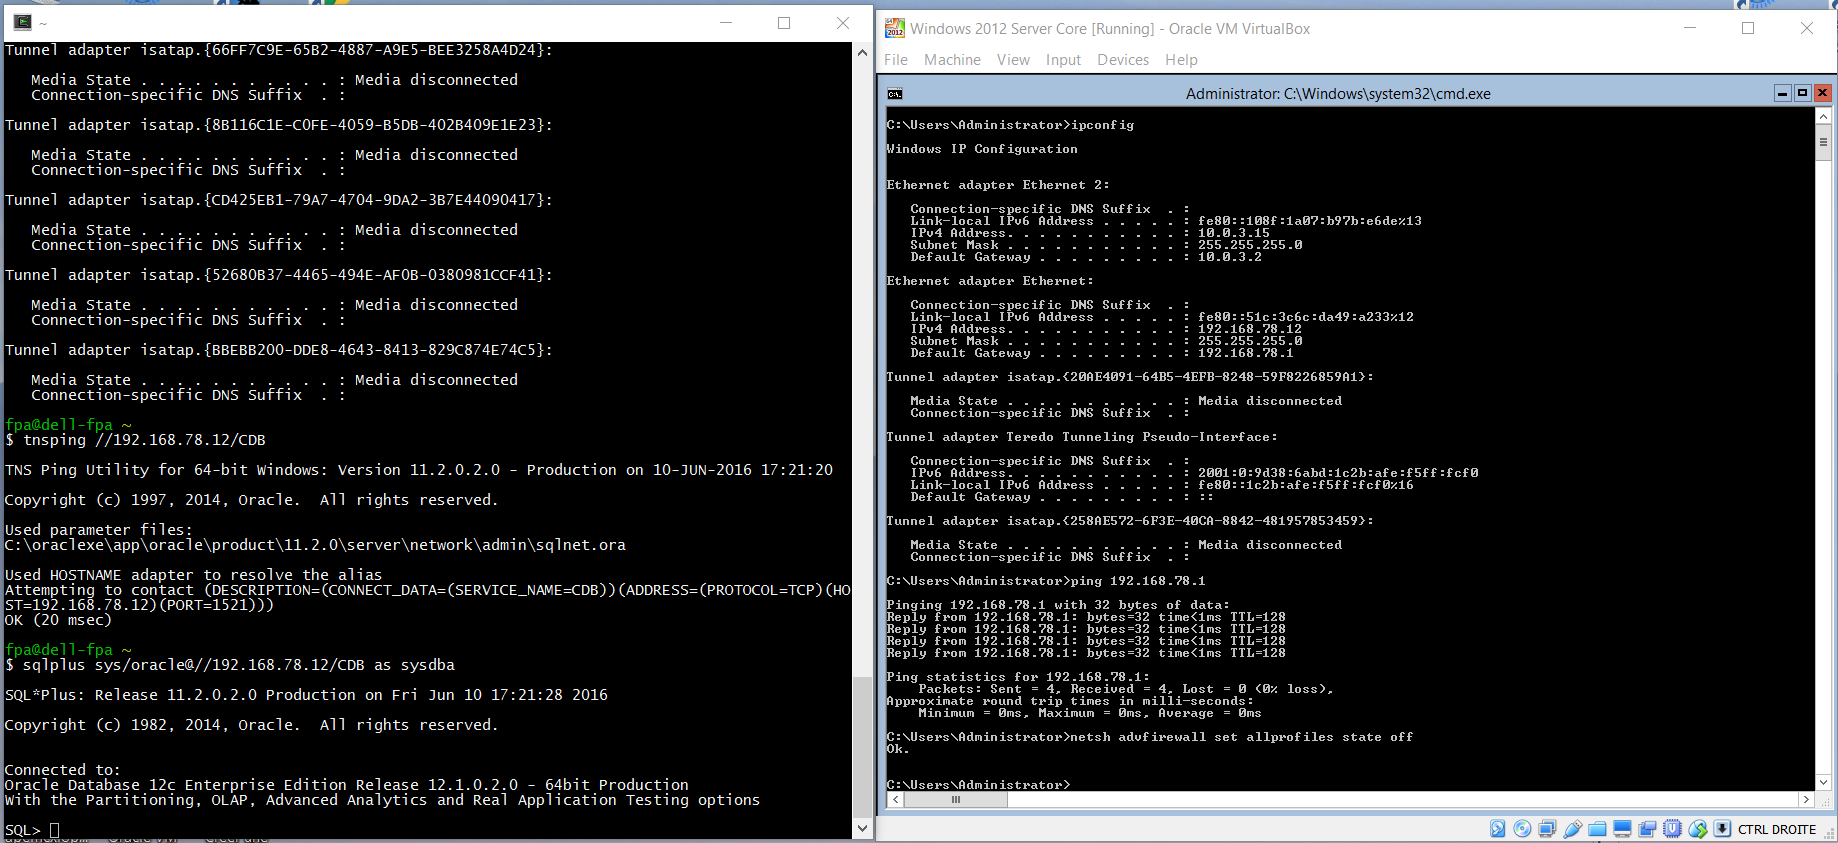This screenshot has width=1838, height=843.
Task: Click the VirtualBox 2012 title bar icon
Action: [x=895, y=28]
